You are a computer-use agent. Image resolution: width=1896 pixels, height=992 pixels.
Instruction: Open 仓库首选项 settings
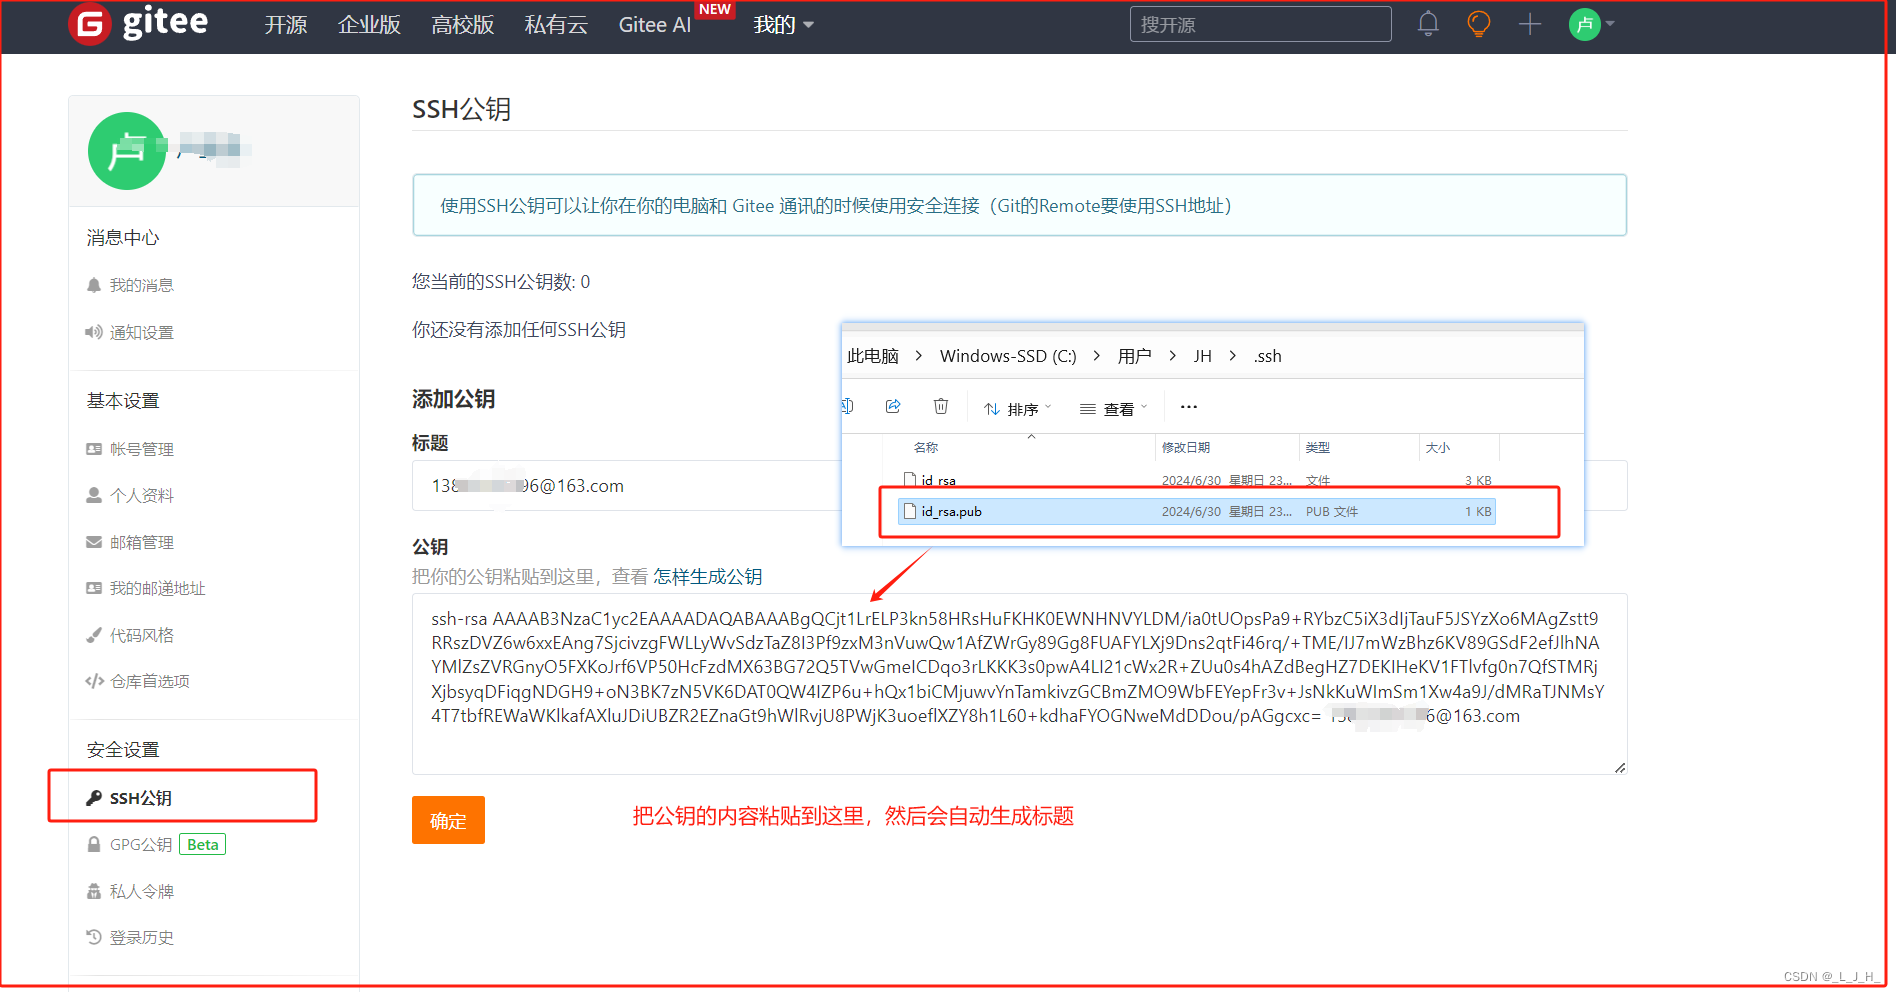[x=149, y=681]
